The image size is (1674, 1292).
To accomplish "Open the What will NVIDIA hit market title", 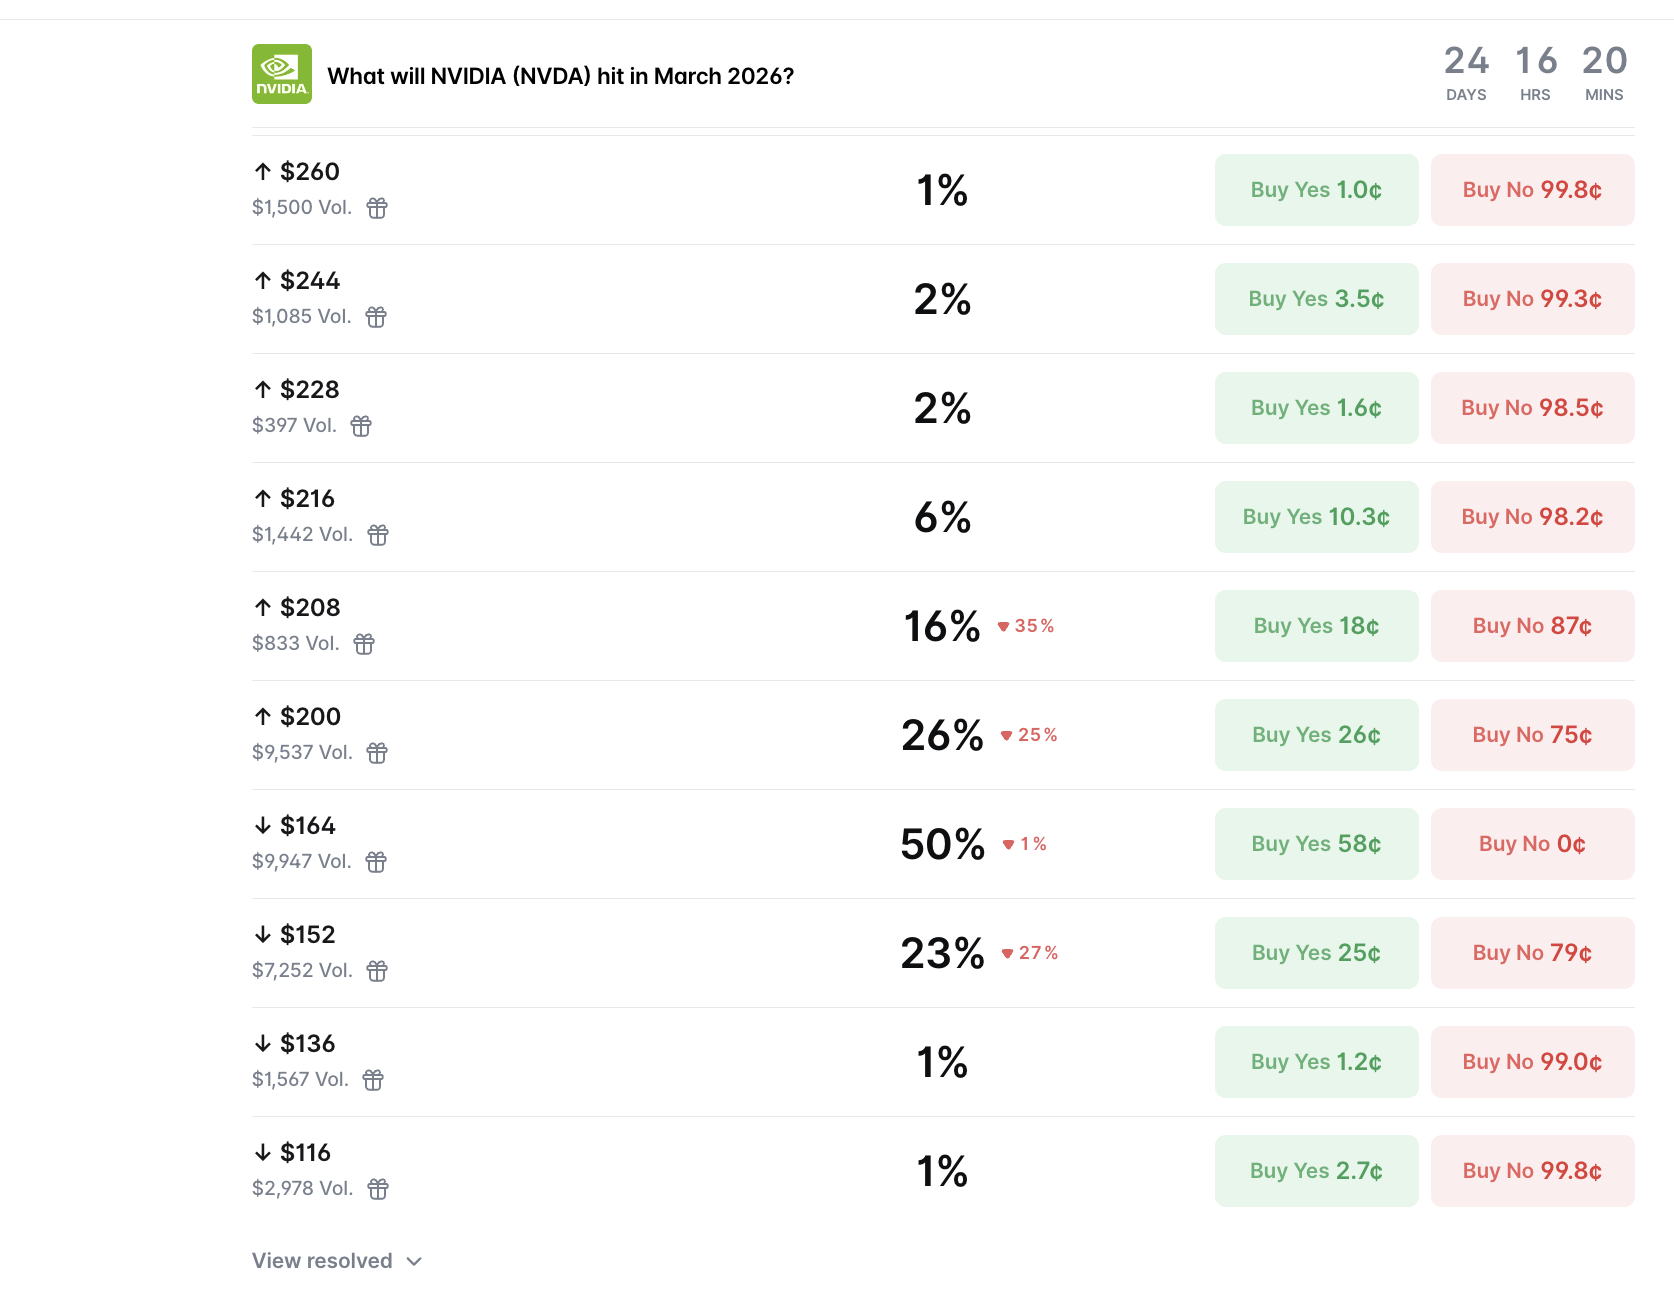I will click(560, 76).
